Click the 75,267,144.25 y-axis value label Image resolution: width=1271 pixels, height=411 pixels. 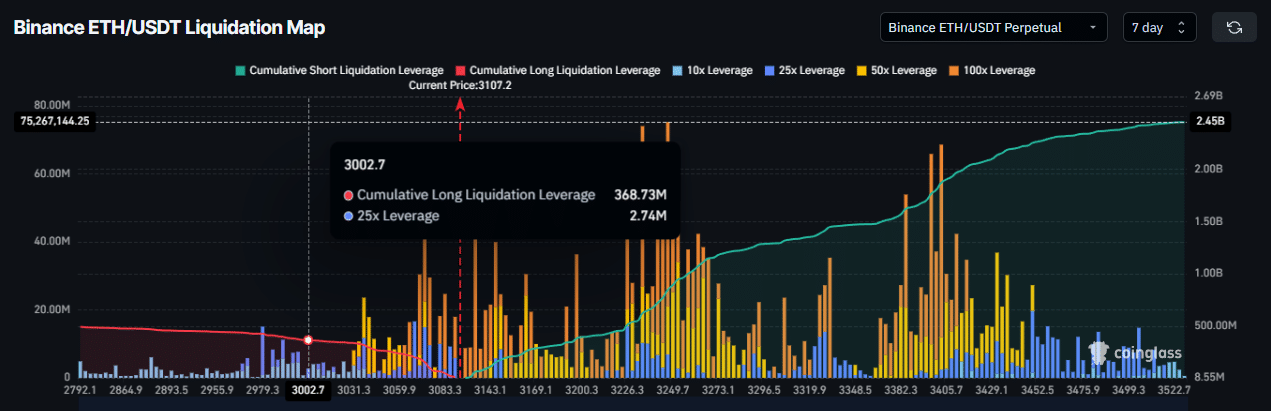pyautogui.click(x=53, y=121)
